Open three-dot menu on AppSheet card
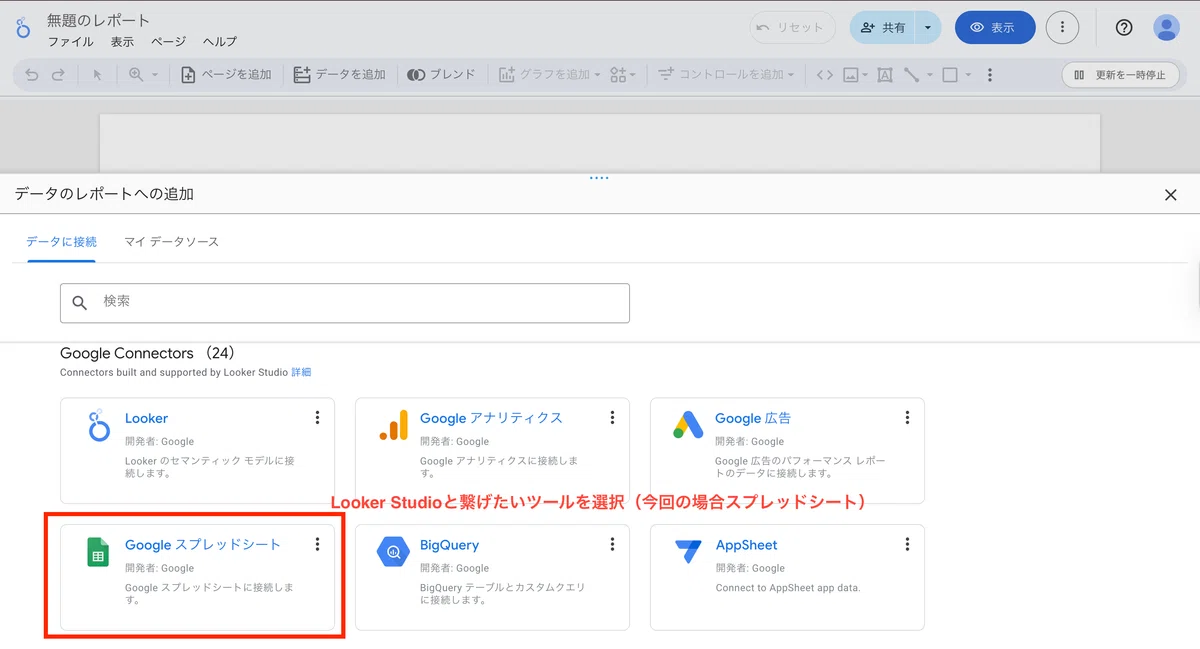 point(907,544)
